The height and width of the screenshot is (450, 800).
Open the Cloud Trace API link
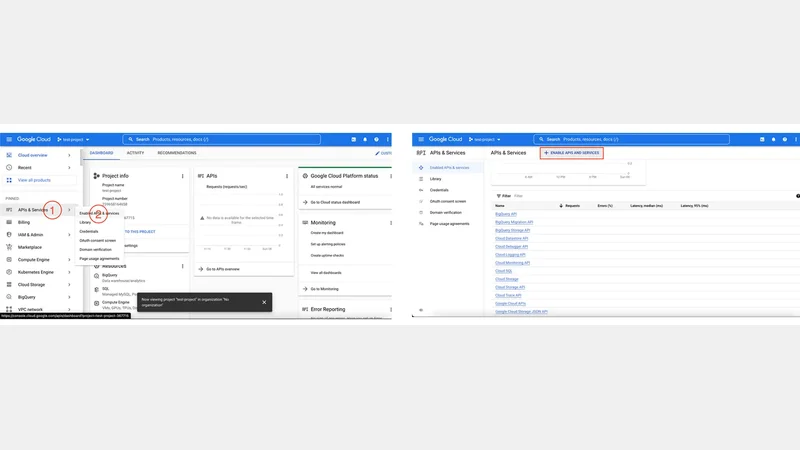[x=508, y=295]
